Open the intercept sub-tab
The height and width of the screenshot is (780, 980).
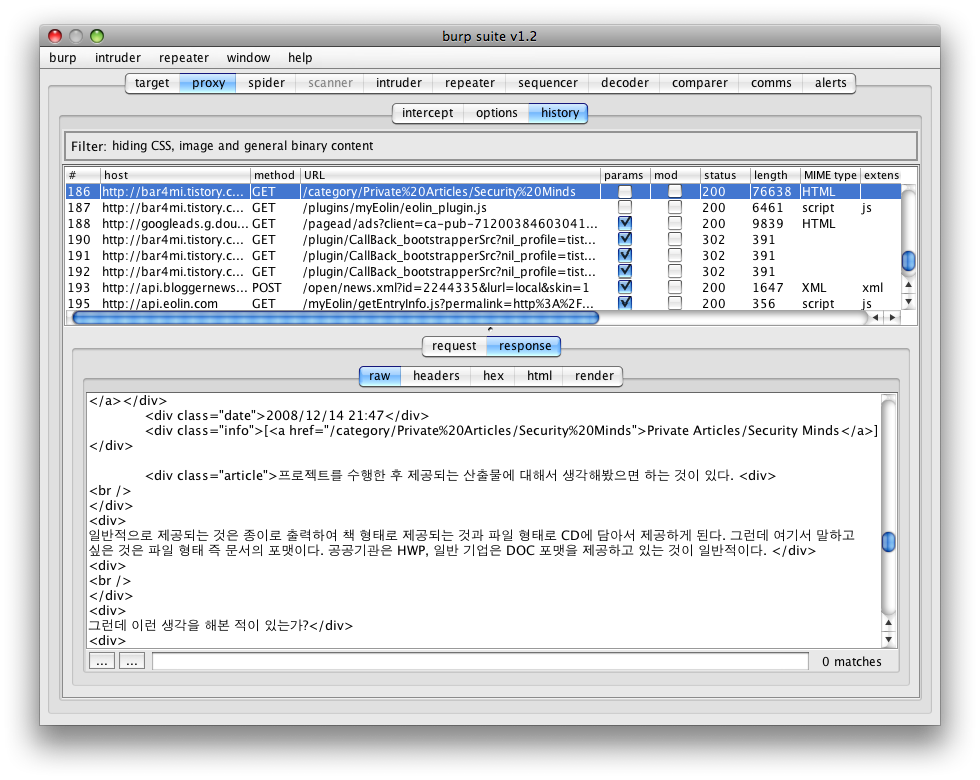428,112
